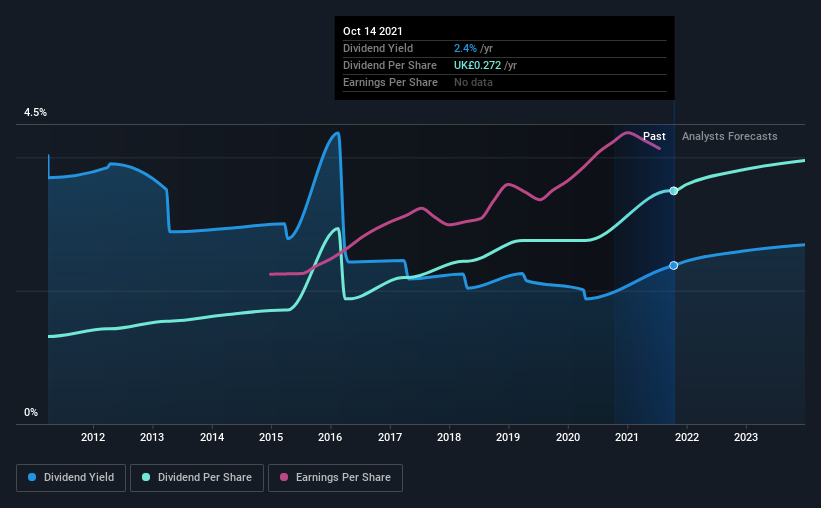Click the tooltip date 'Oct 14 2021'
Image resolution: width=821 pixels, height=508 pixels.
coord(373,31)
